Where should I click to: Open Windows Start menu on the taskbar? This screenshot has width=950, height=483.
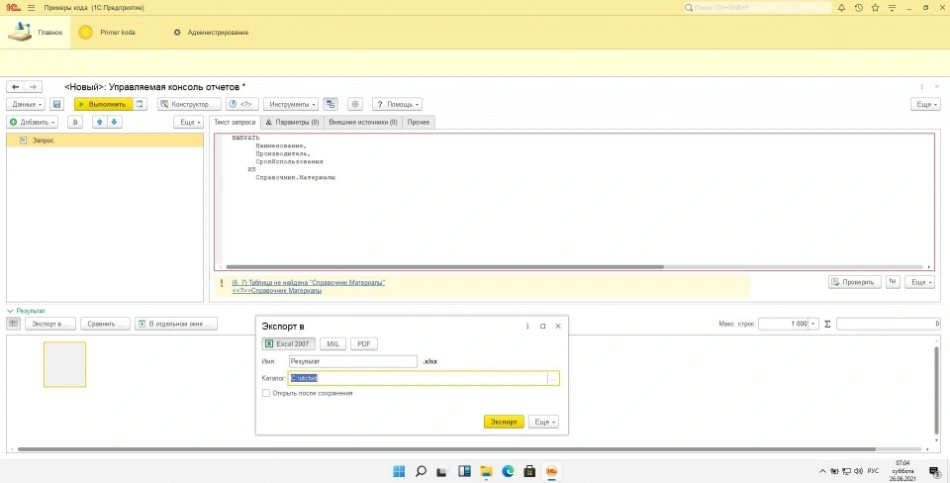pos(399,471)
